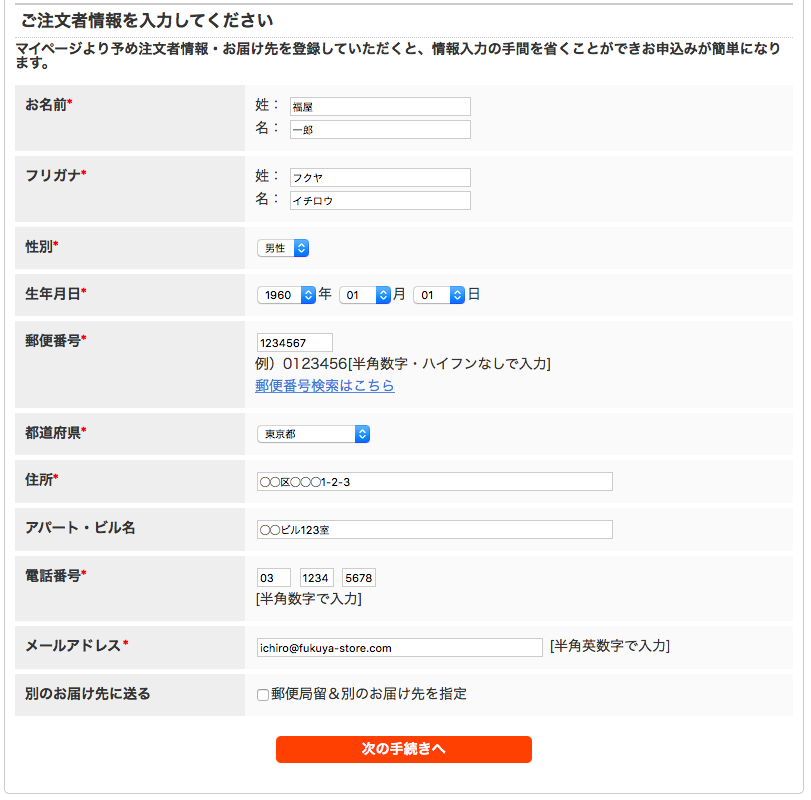811x800 pixels.
Task: Expand the 都道府県 prefecture dropdown
Action: 313,434
